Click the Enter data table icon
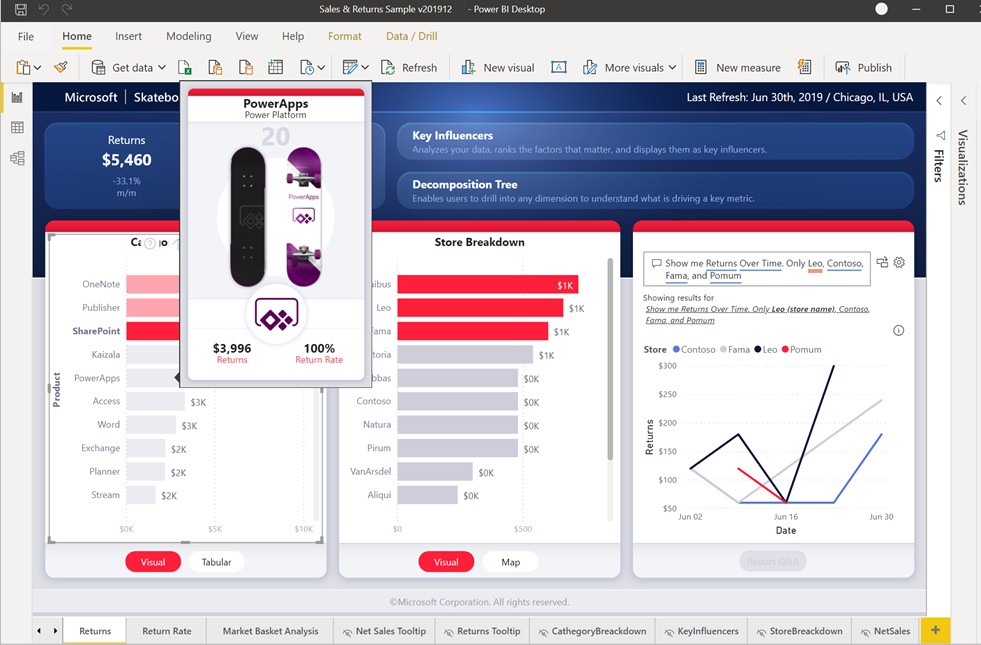Screen dimensions: 981x645 275,68
